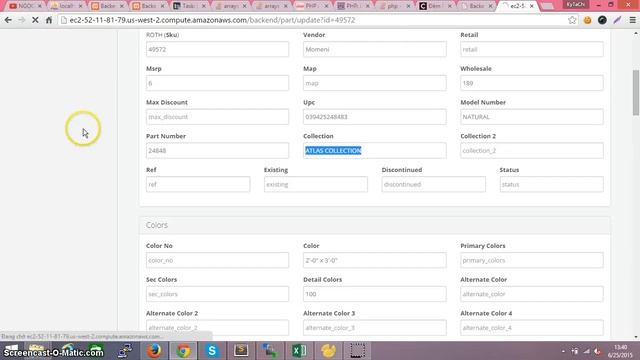Open yellow duck app in taskbar
This screenshot has height=360, width=640.
pyautogui.click(x=328, y=351)
